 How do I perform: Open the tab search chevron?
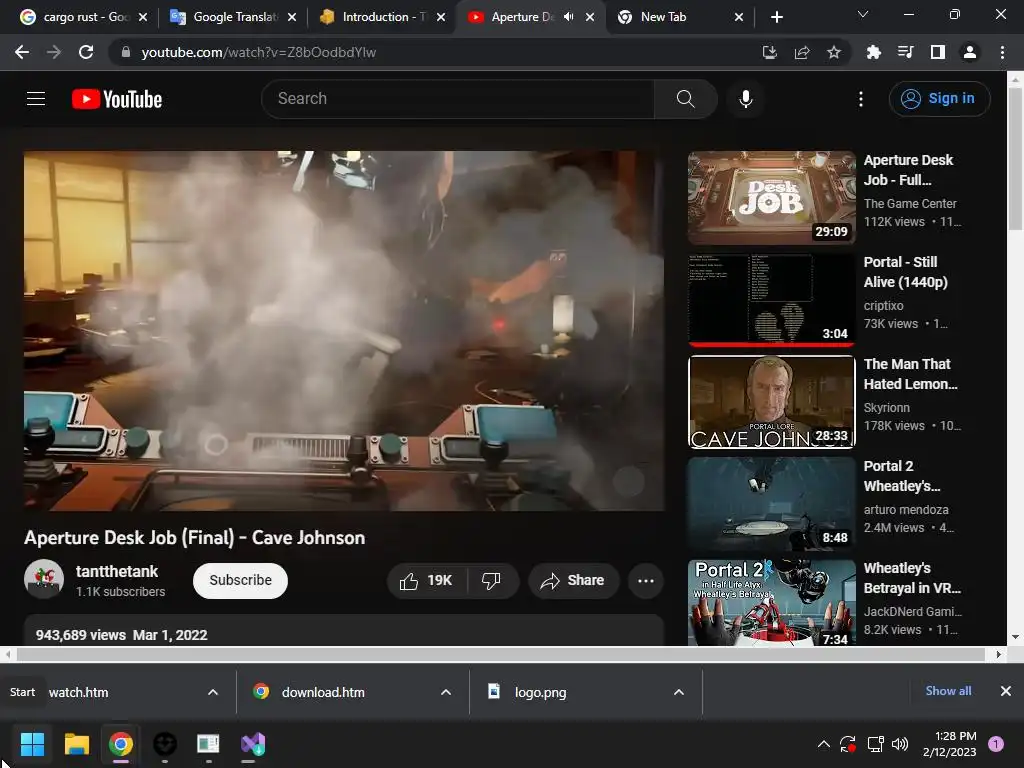[x=863, y=14]
